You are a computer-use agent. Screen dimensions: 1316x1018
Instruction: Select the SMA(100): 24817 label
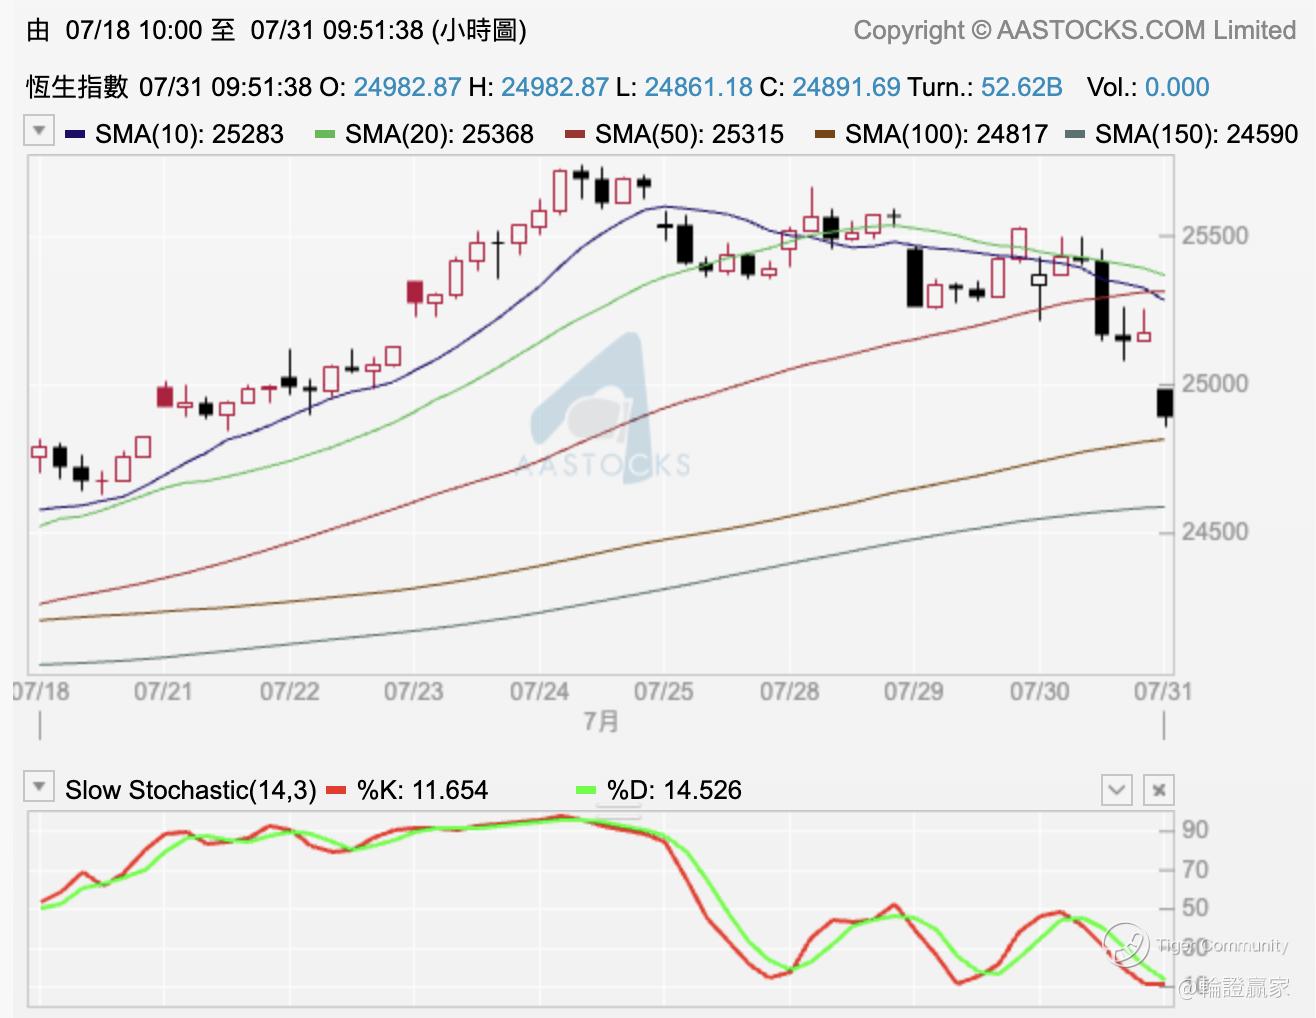coord(946,134)
